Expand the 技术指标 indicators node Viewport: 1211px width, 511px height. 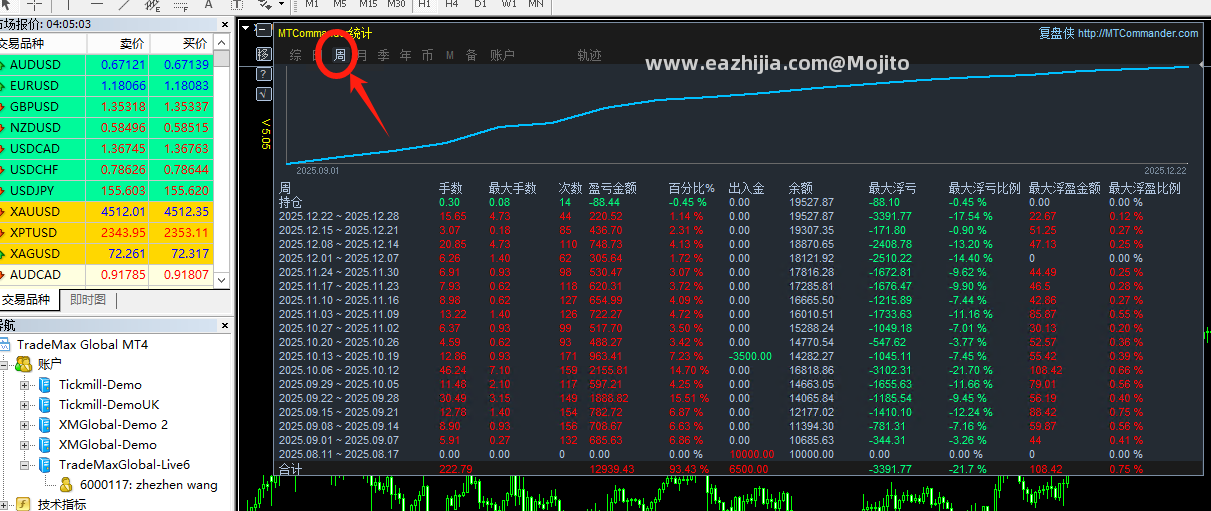click(6, 504)
